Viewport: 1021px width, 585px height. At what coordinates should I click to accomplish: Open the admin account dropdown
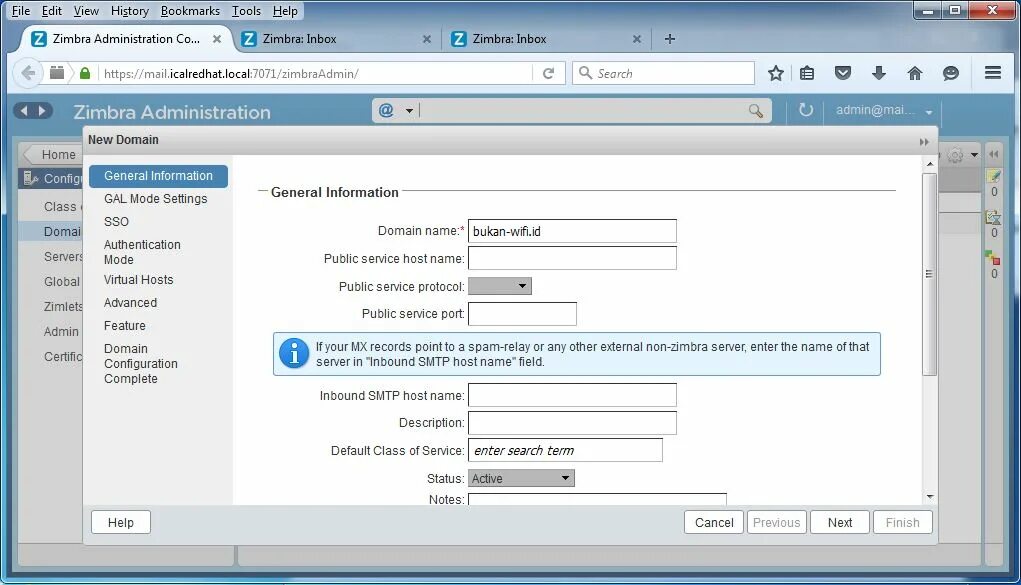(929, 112)
